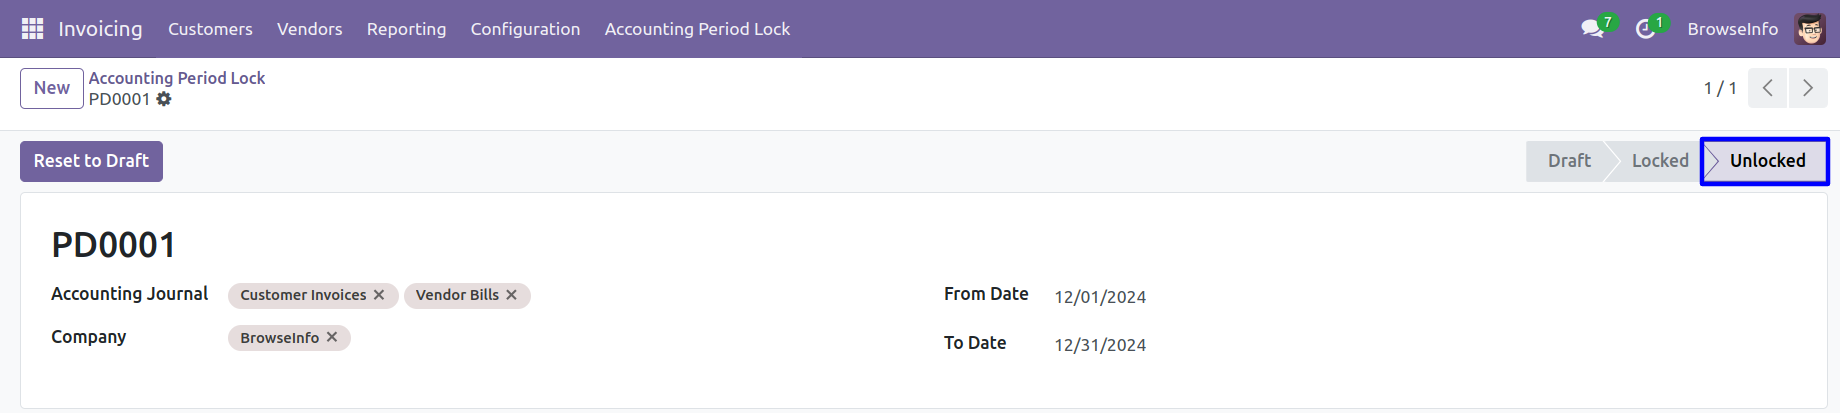The width and height of the screenshot is (1840, 413).
Task: Expand the Configuration menu
Action: [525, 29]
